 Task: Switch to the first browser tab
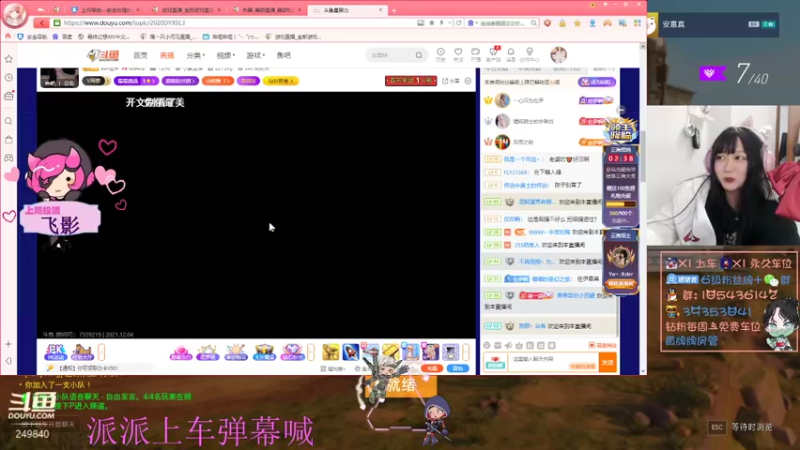pyautogui.click(x=106, y=10)
